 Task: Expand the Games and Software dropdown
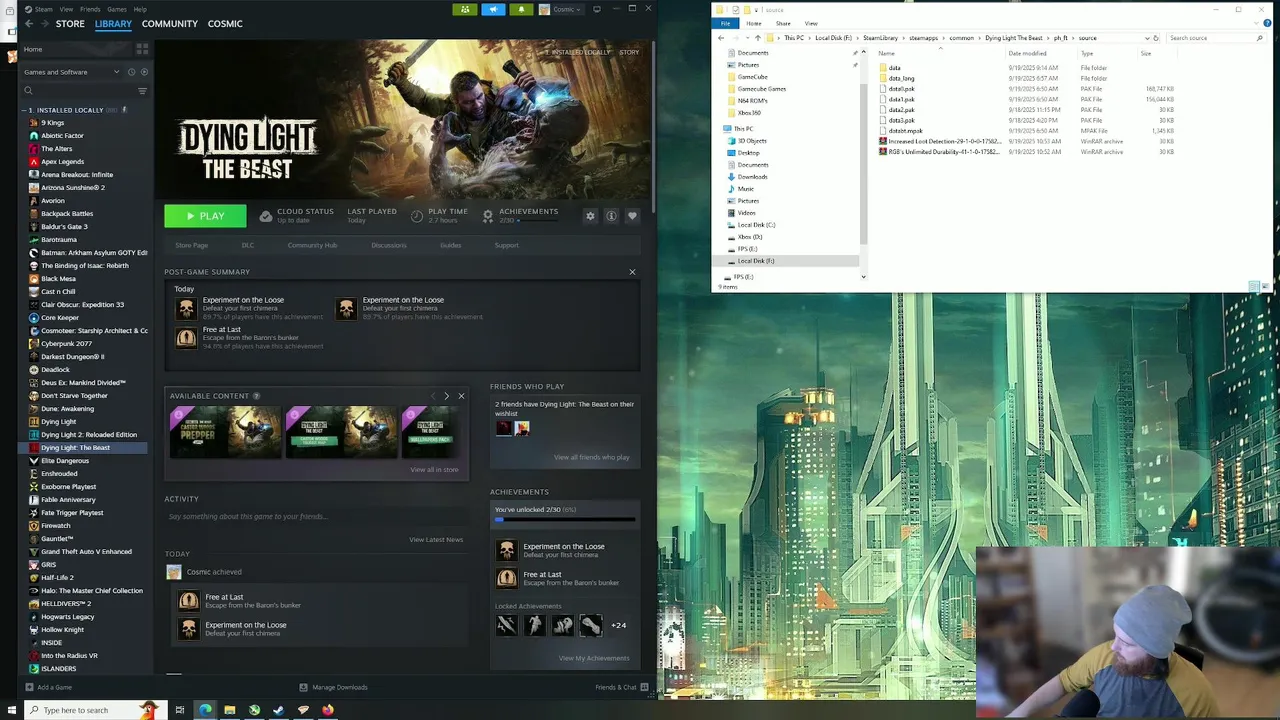[70, 72]
